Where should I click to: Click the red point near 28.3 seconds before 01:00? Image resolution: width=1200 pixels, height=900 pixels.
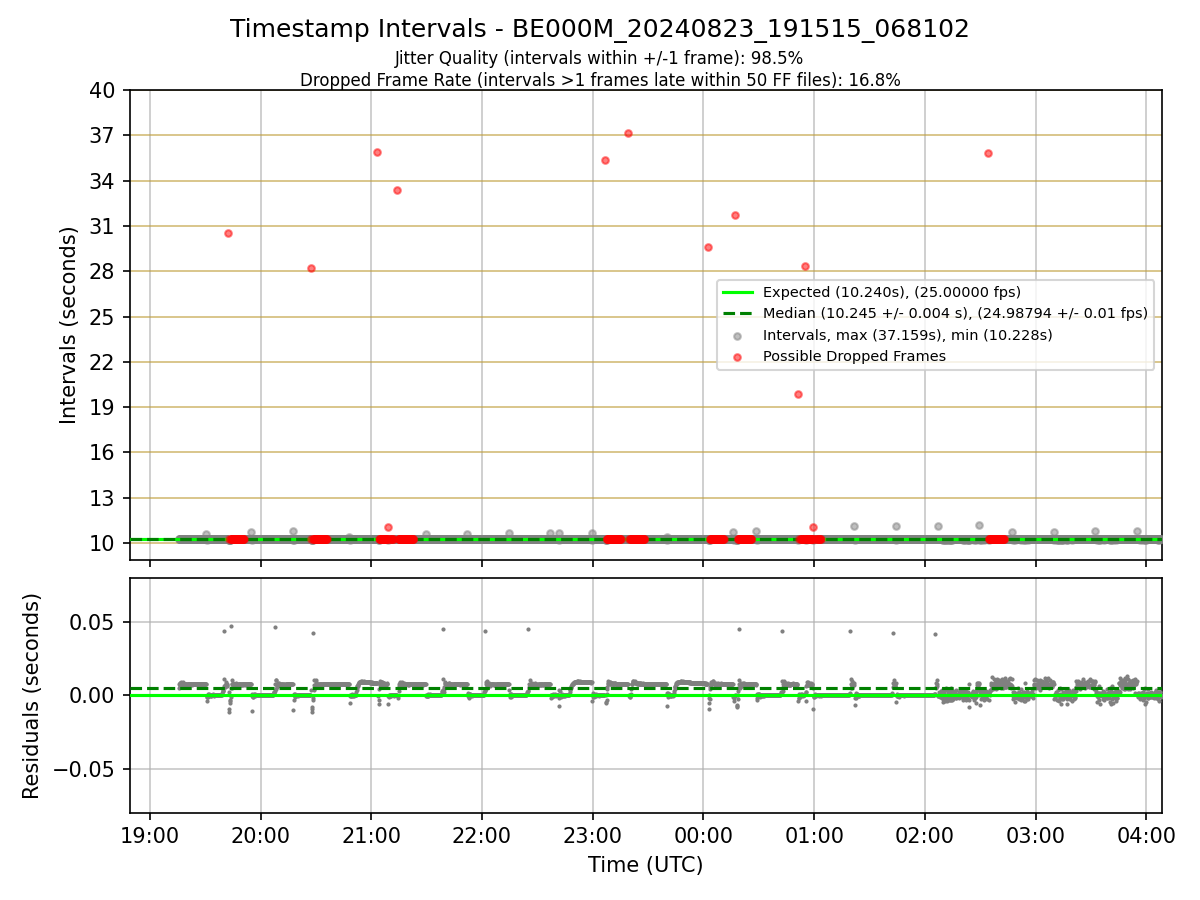coord(805,266)
